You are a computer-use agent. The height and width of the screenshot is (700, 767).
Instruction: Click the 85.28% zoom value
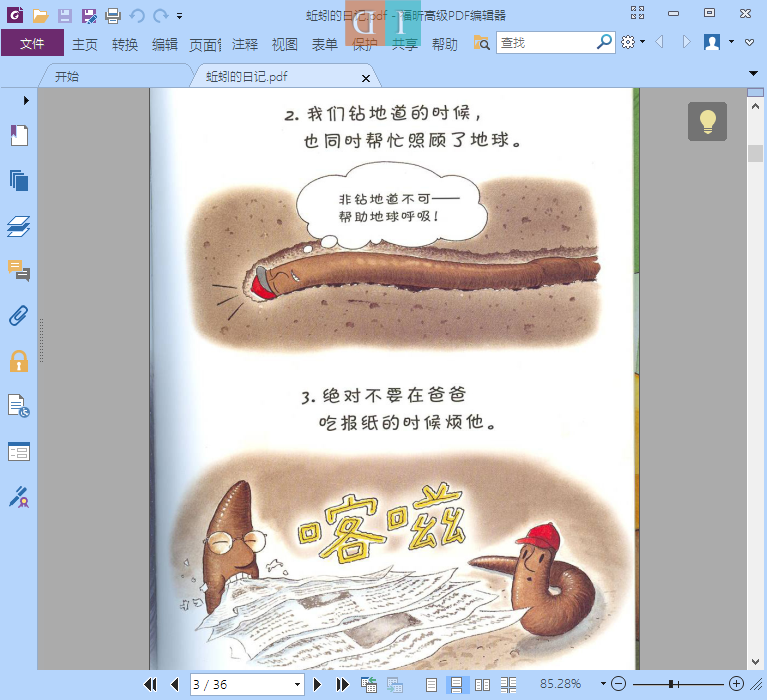click(x=560, y=684)
